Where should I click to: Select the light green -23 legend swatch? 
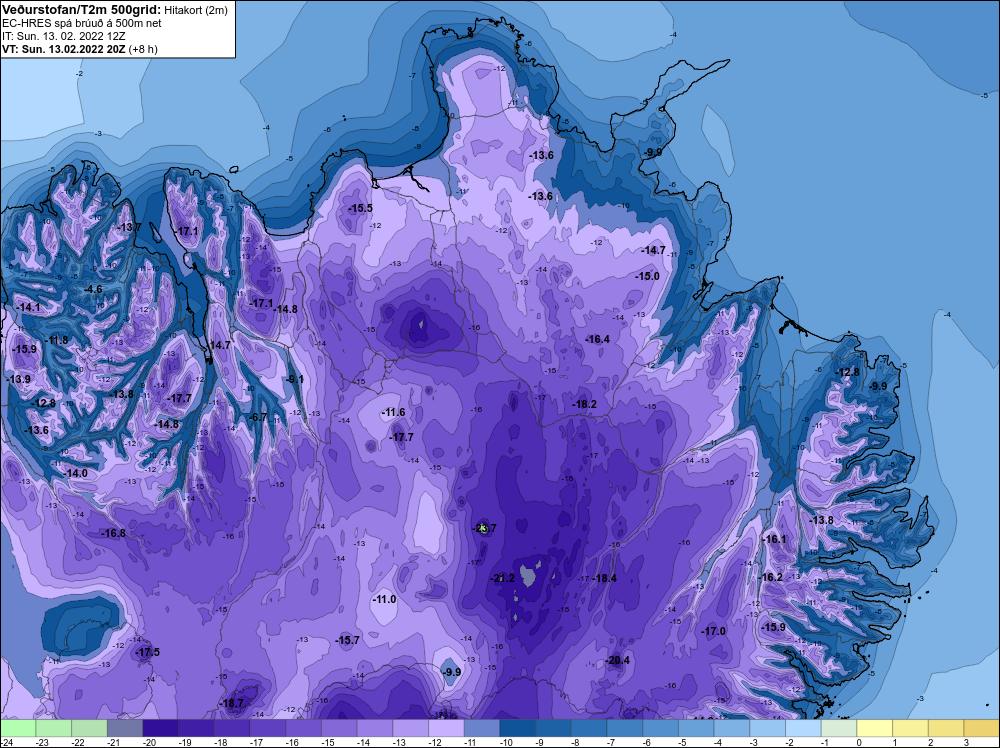coord(54,728)
